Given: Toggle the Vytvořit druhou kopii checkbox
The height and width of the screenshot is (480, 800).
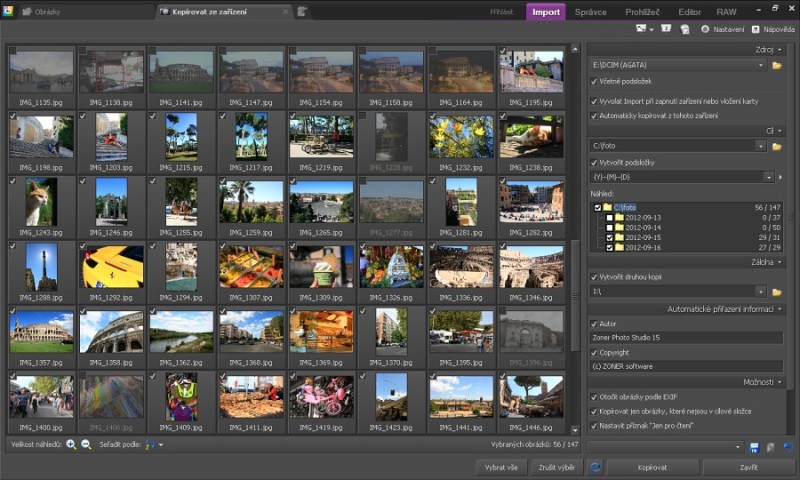Looking at the screenshot, I should pos(594,277).
